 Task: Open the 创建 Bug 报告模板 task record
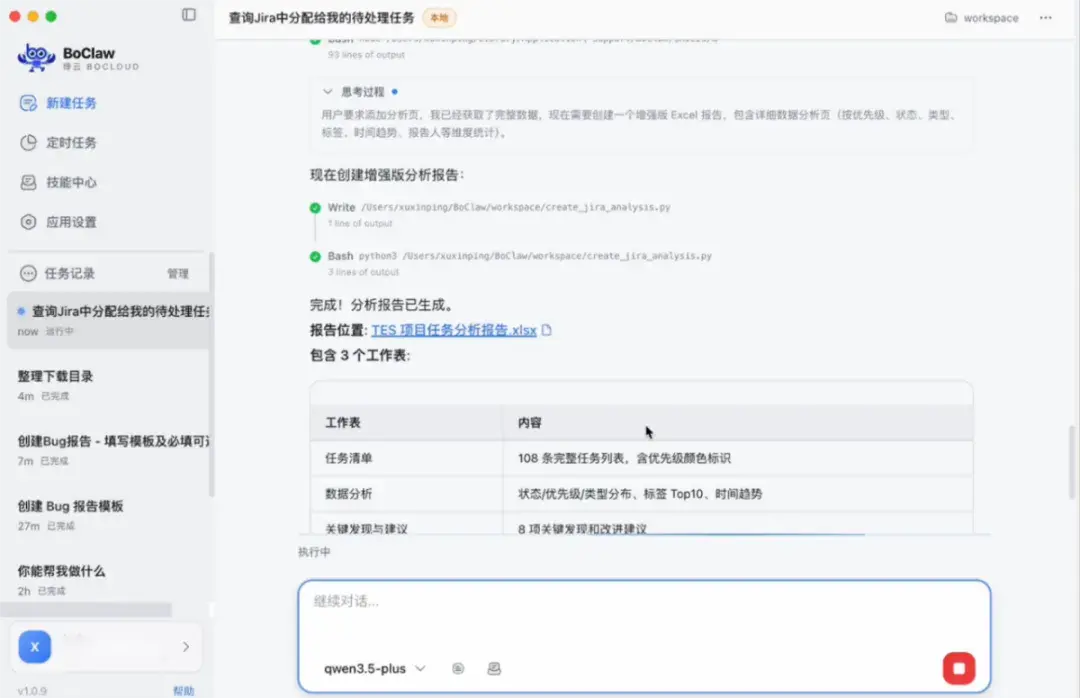(108, 515)
